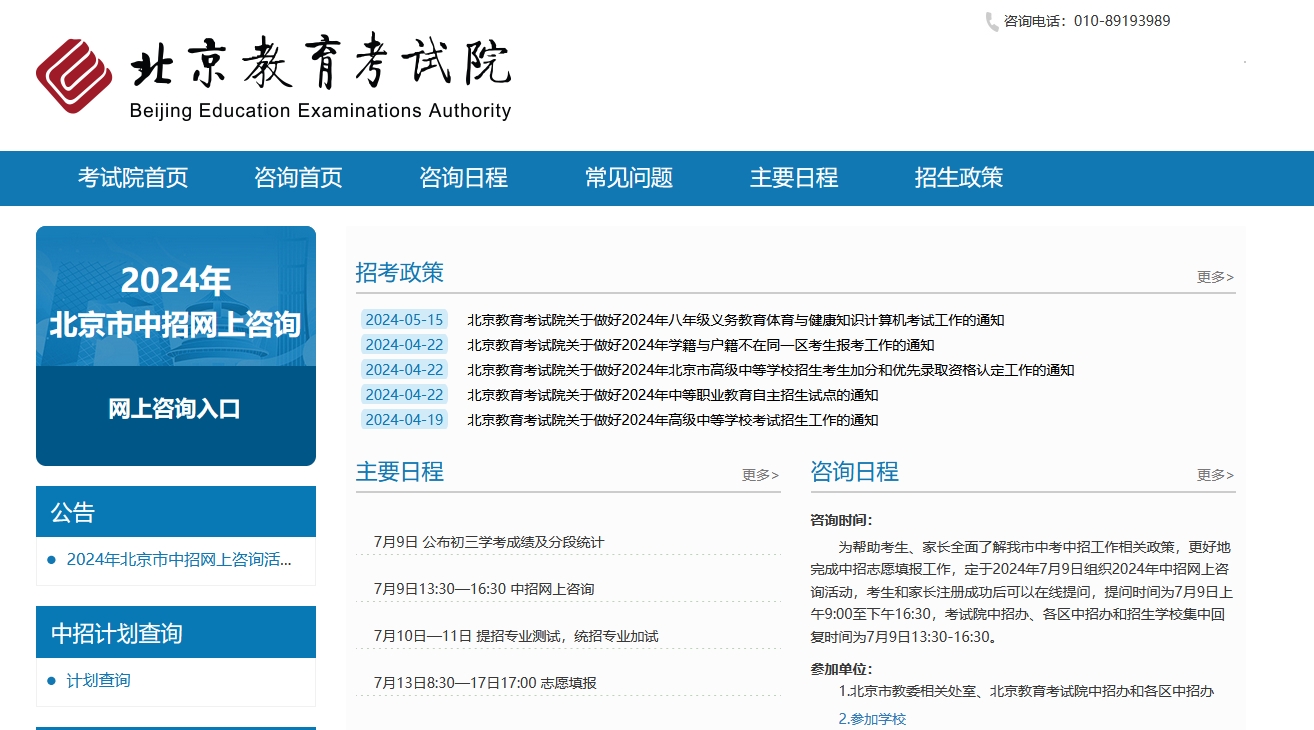Click 7月9日 公布初三学考成绩及分段统计 entry
1314x730 pixels.
(489, 542)
